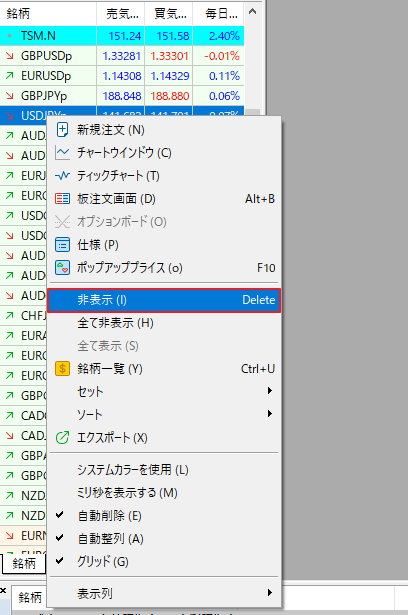The width and height of the screenshot is (408, 615).
Task: Click the 買気配 (Ask) column header
Action: tap(169, 14)
